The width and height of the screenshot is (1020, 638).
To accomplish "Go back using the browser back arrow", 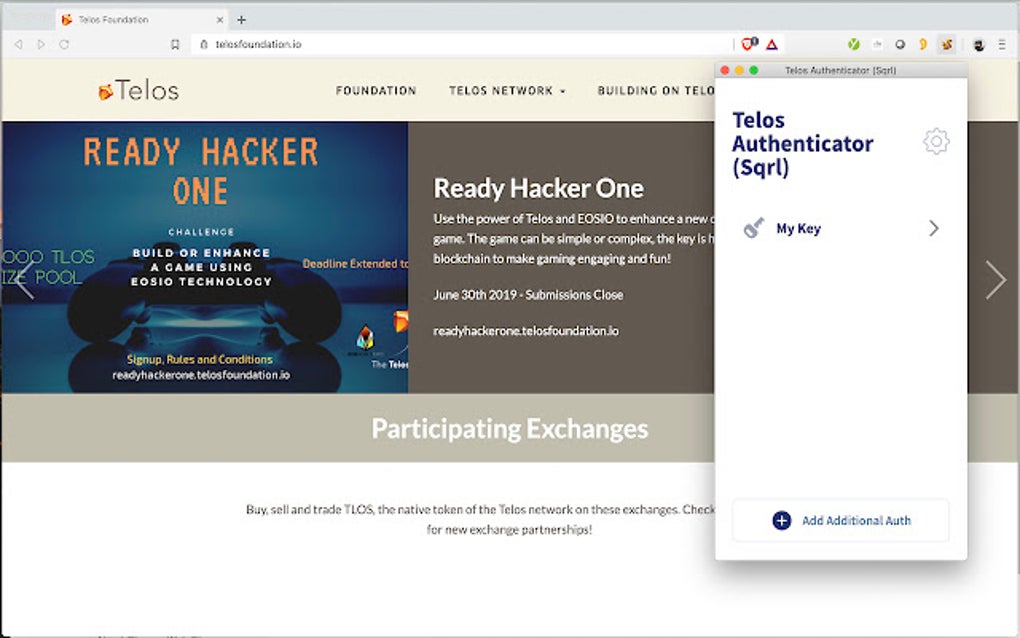I will pos(18,44).
